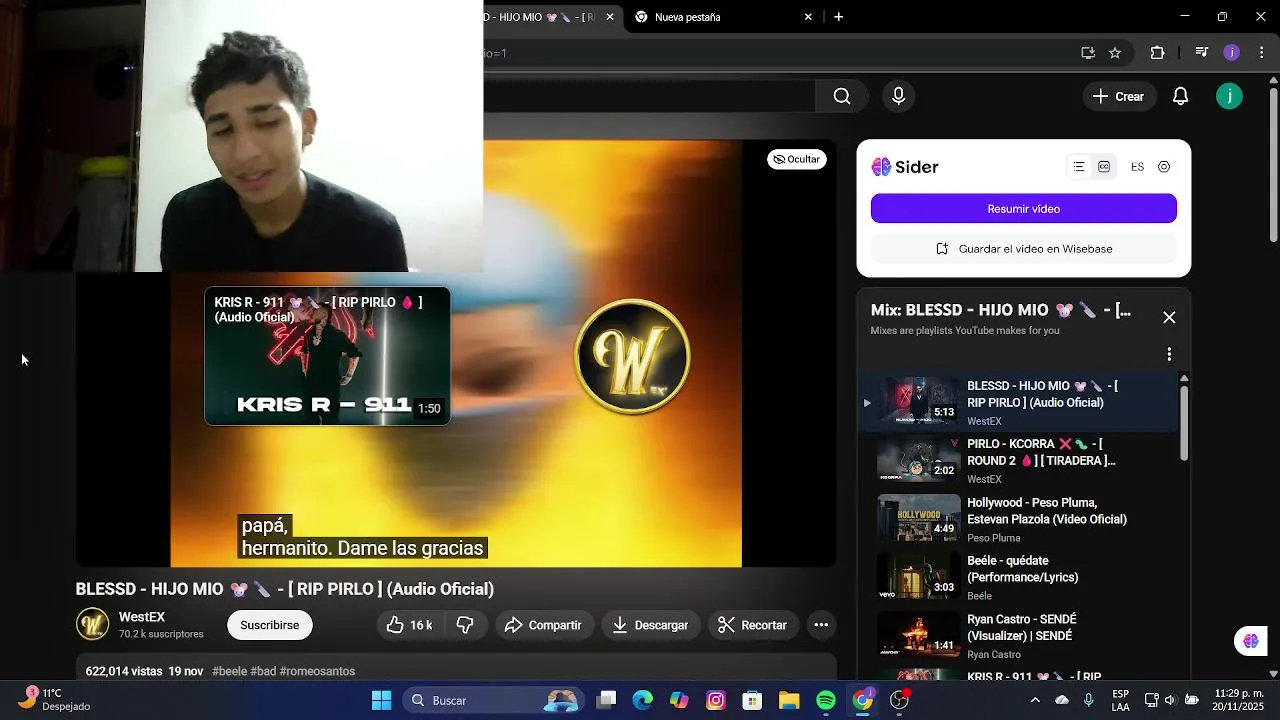
Task: Click the taskbar microphone tray icon
Action: pyautogui.click(x=1089, y=700)
